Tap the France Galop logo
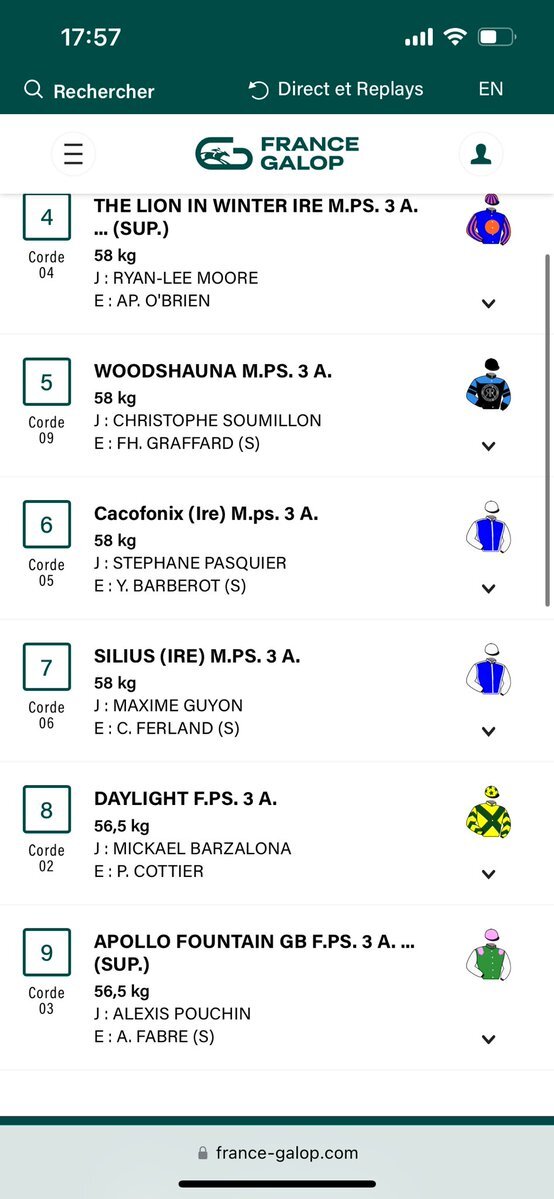Viewport: 554px width, 1199px height. (277, 153)
